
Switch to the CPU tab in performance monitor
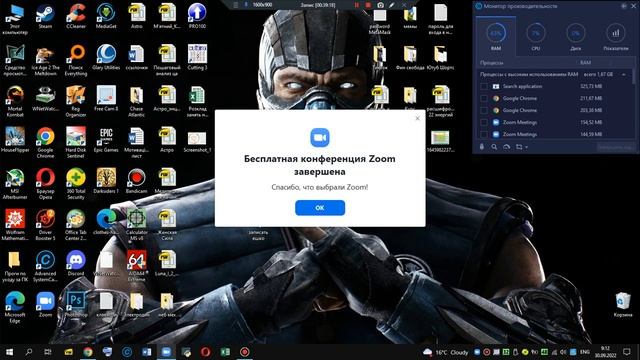(536, 37)
